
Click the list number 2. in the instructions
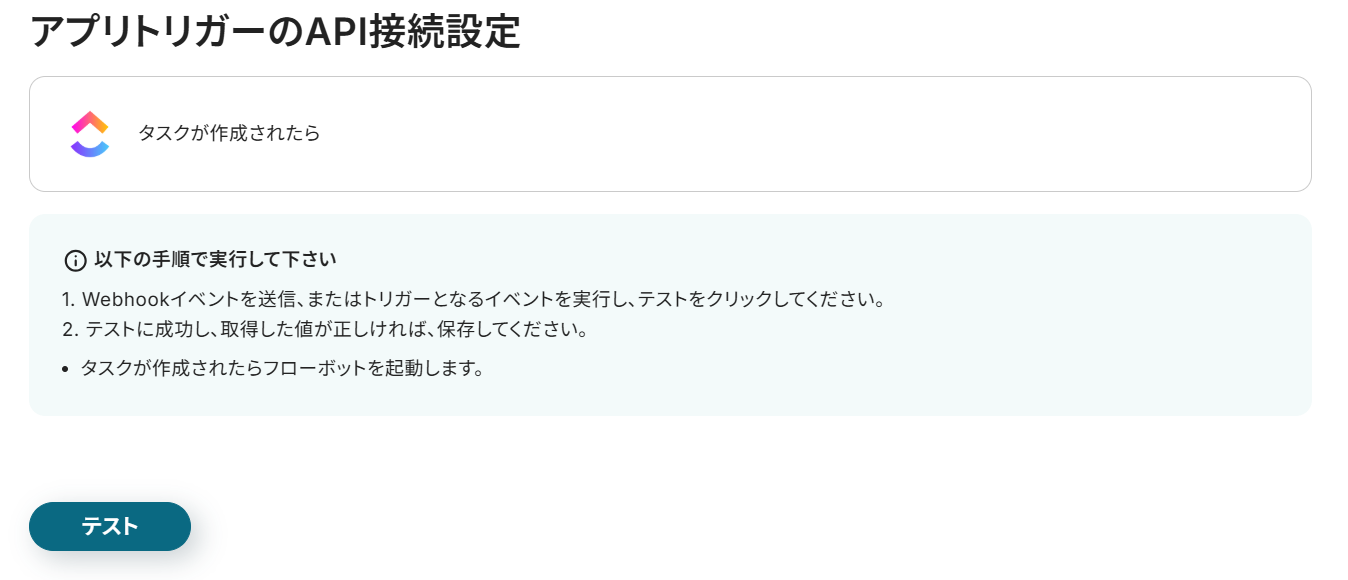70,329
